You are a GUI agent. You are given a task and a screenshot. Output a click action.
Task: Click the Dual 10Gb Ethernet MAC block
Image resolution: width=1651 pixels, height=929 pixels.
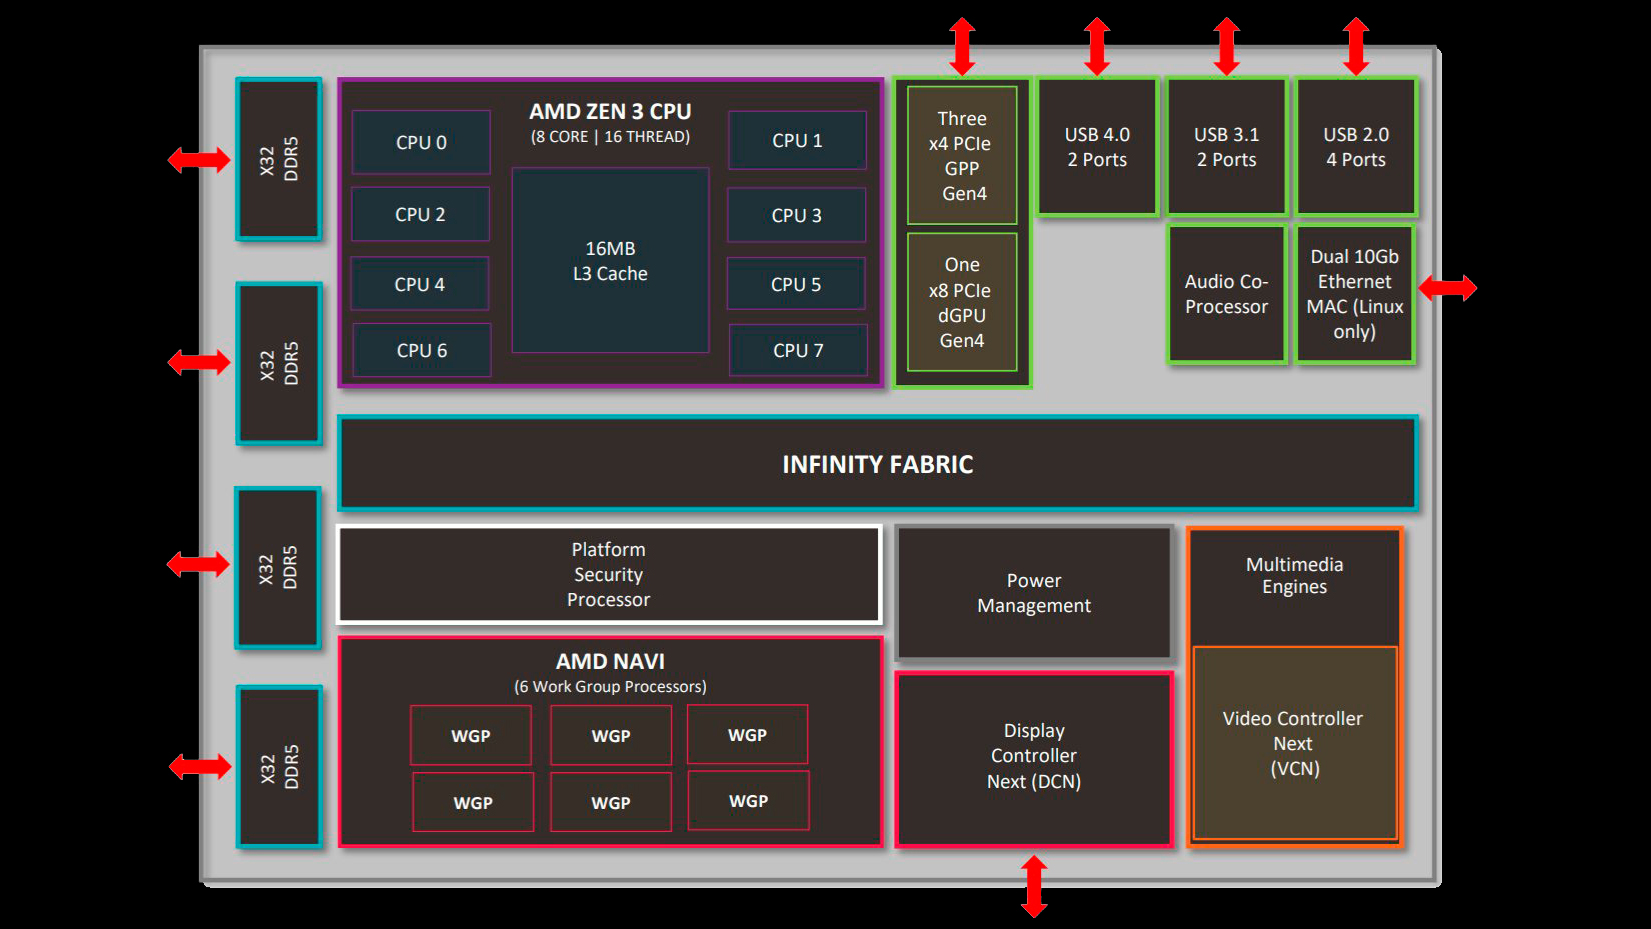[1355, 294]
